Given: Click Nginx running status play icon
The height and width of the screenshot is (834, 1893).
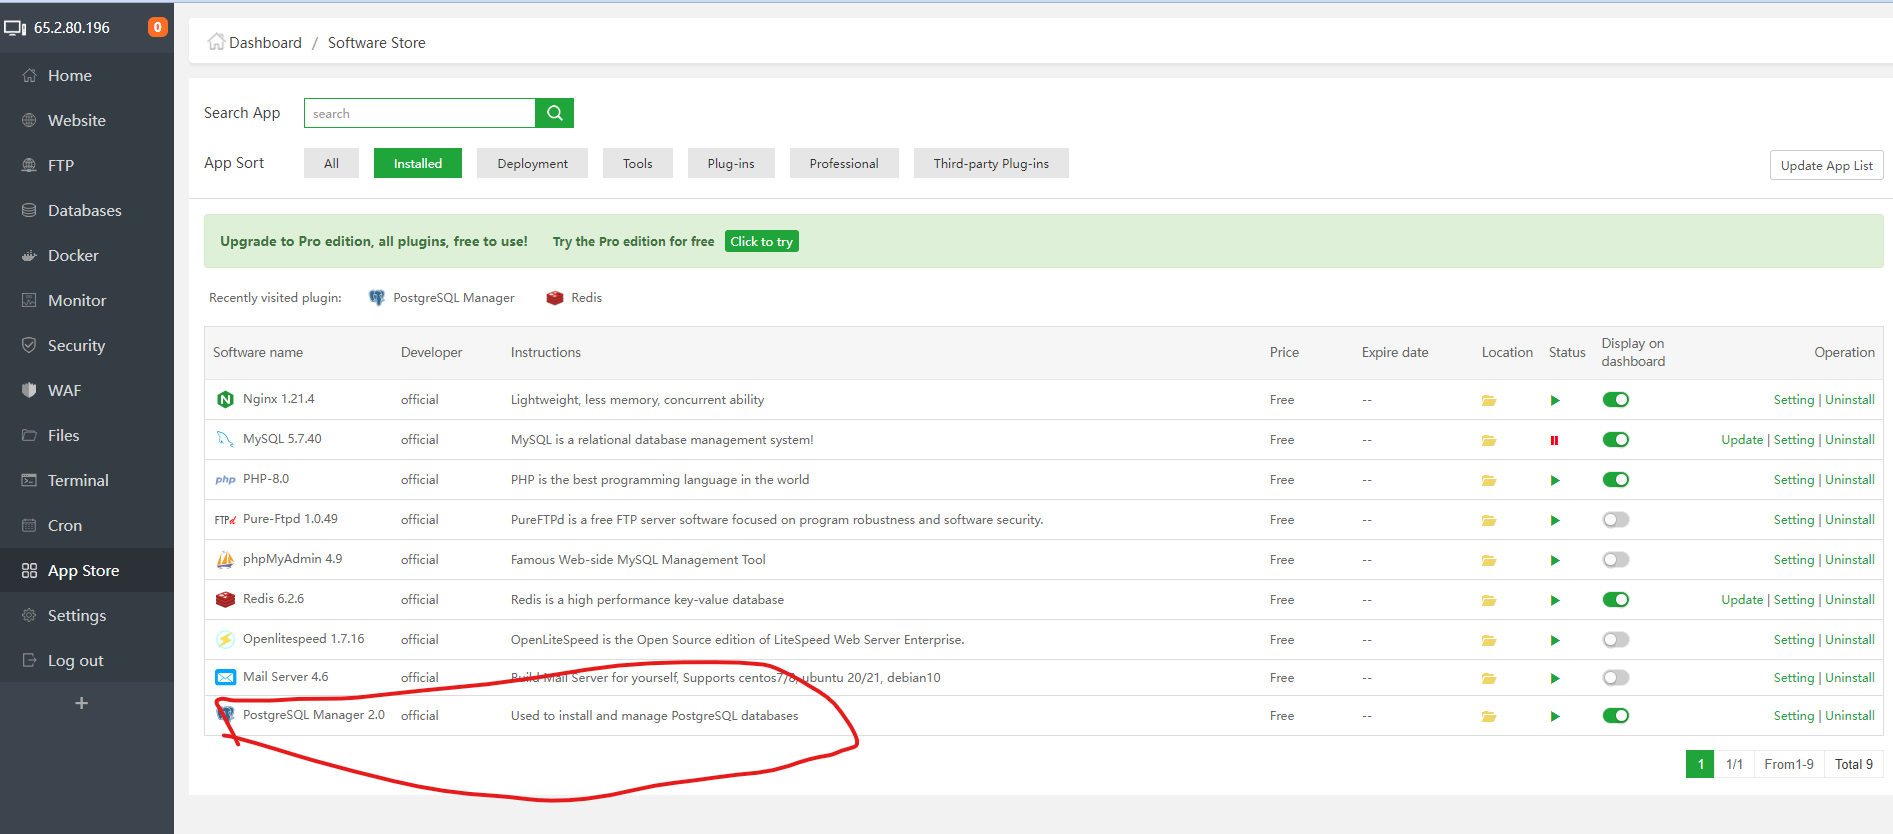Looking at the screenshot, I should point(1555,400).
